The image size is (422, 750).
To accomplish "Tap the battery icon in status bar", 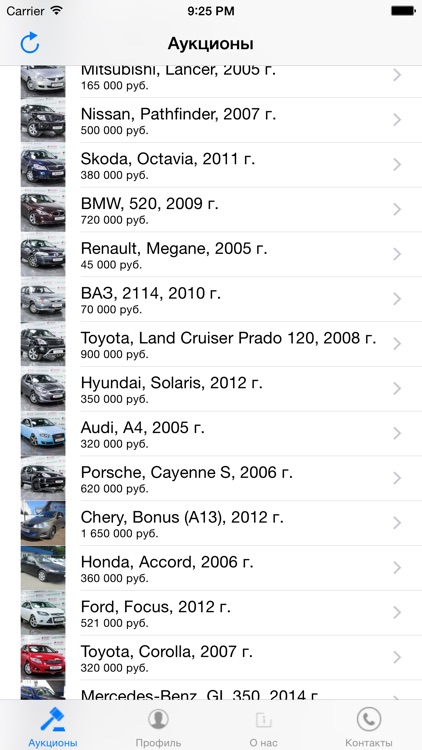I will point(403,11).
